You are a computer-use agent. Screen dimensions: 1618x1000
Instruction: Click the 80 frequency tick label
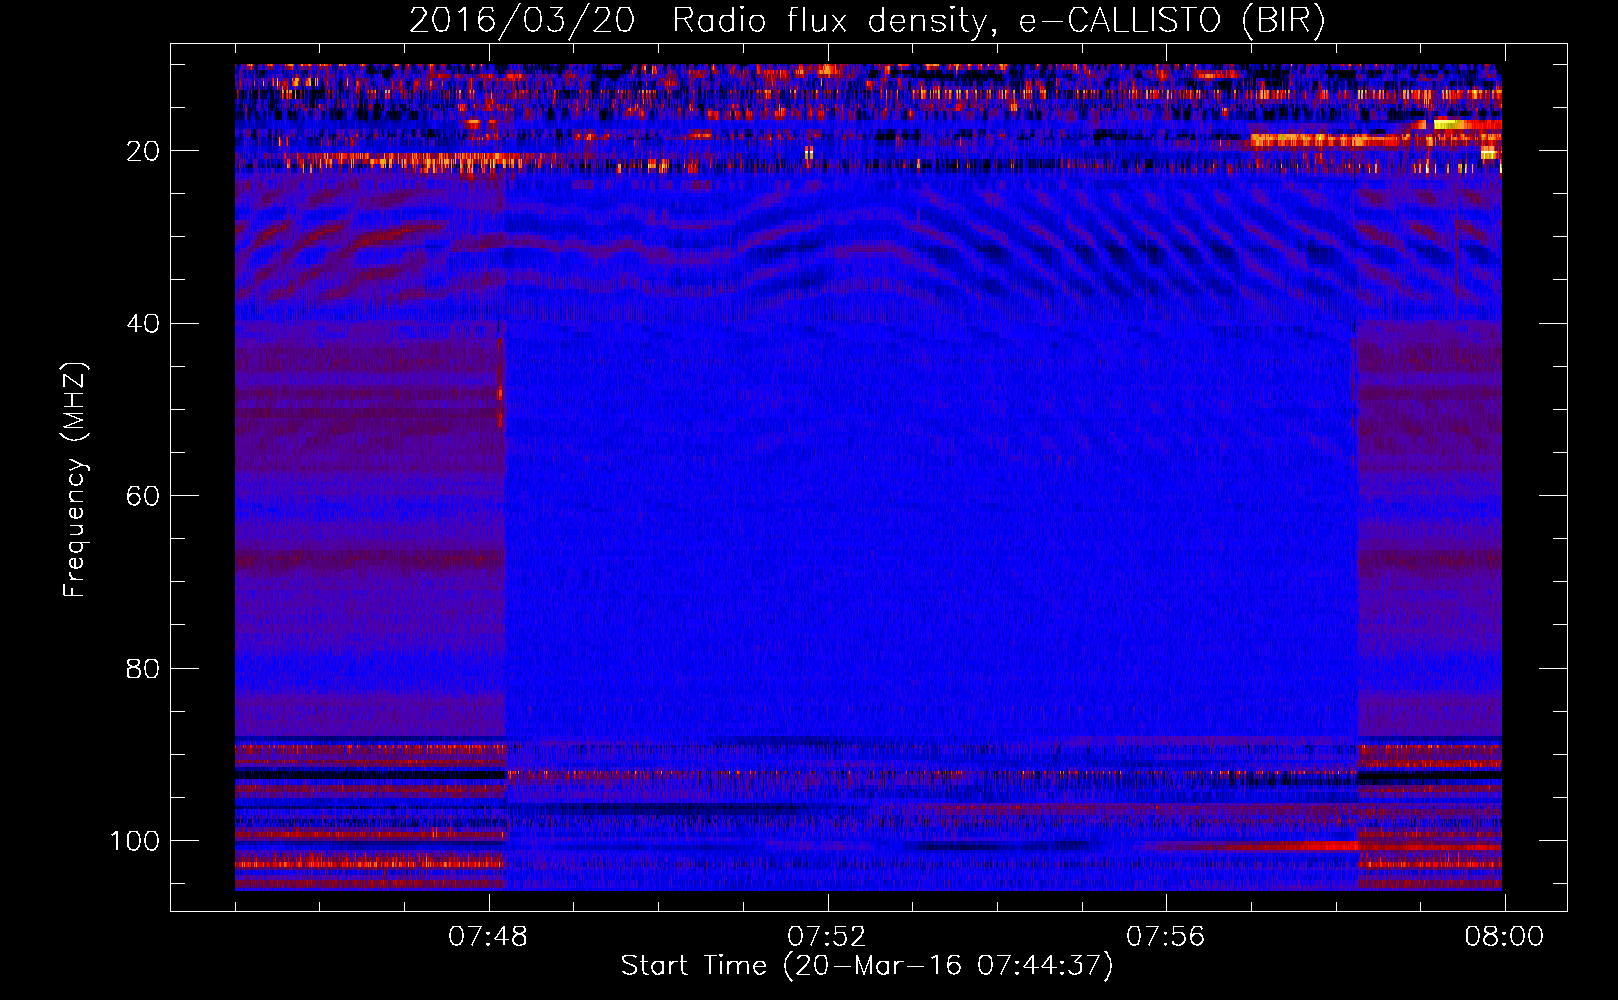click(142, 668)
